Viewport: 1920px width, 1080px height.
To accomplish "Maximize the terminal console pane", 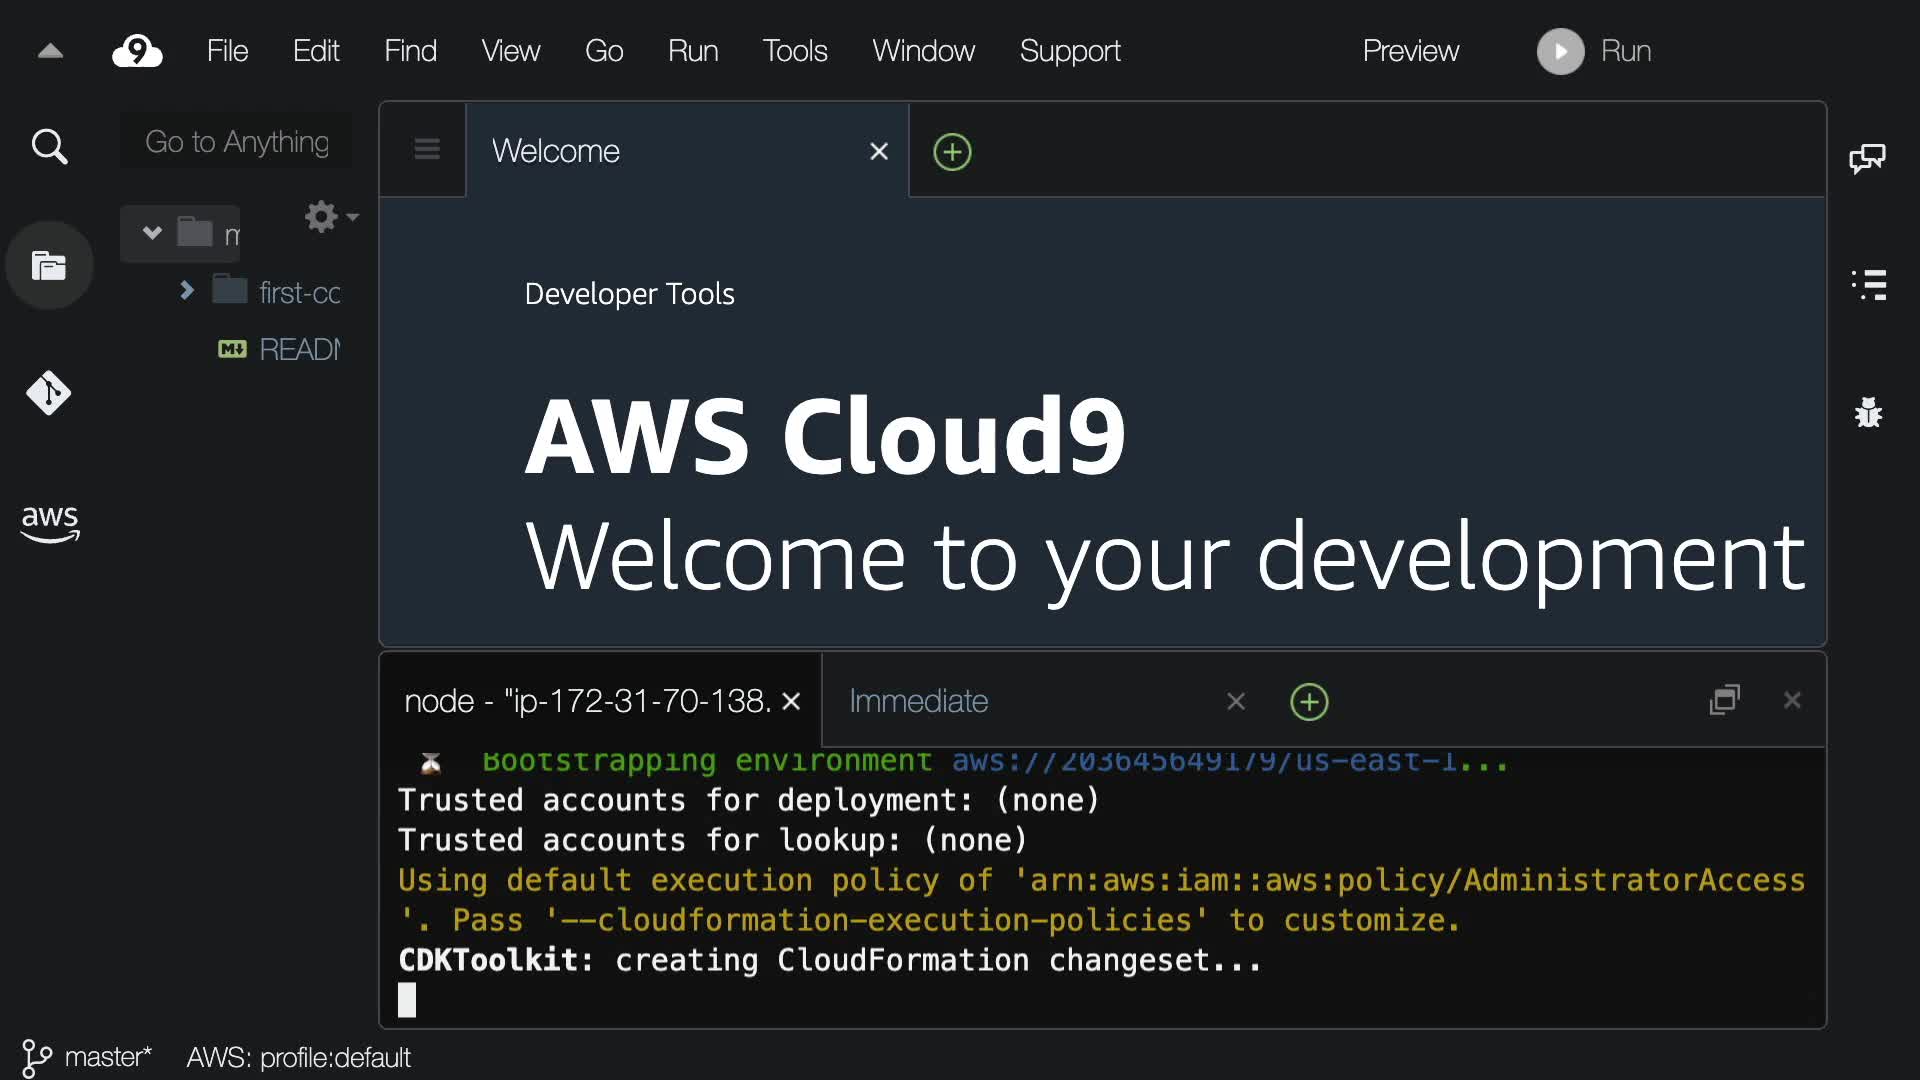I will pos(1725,700).
